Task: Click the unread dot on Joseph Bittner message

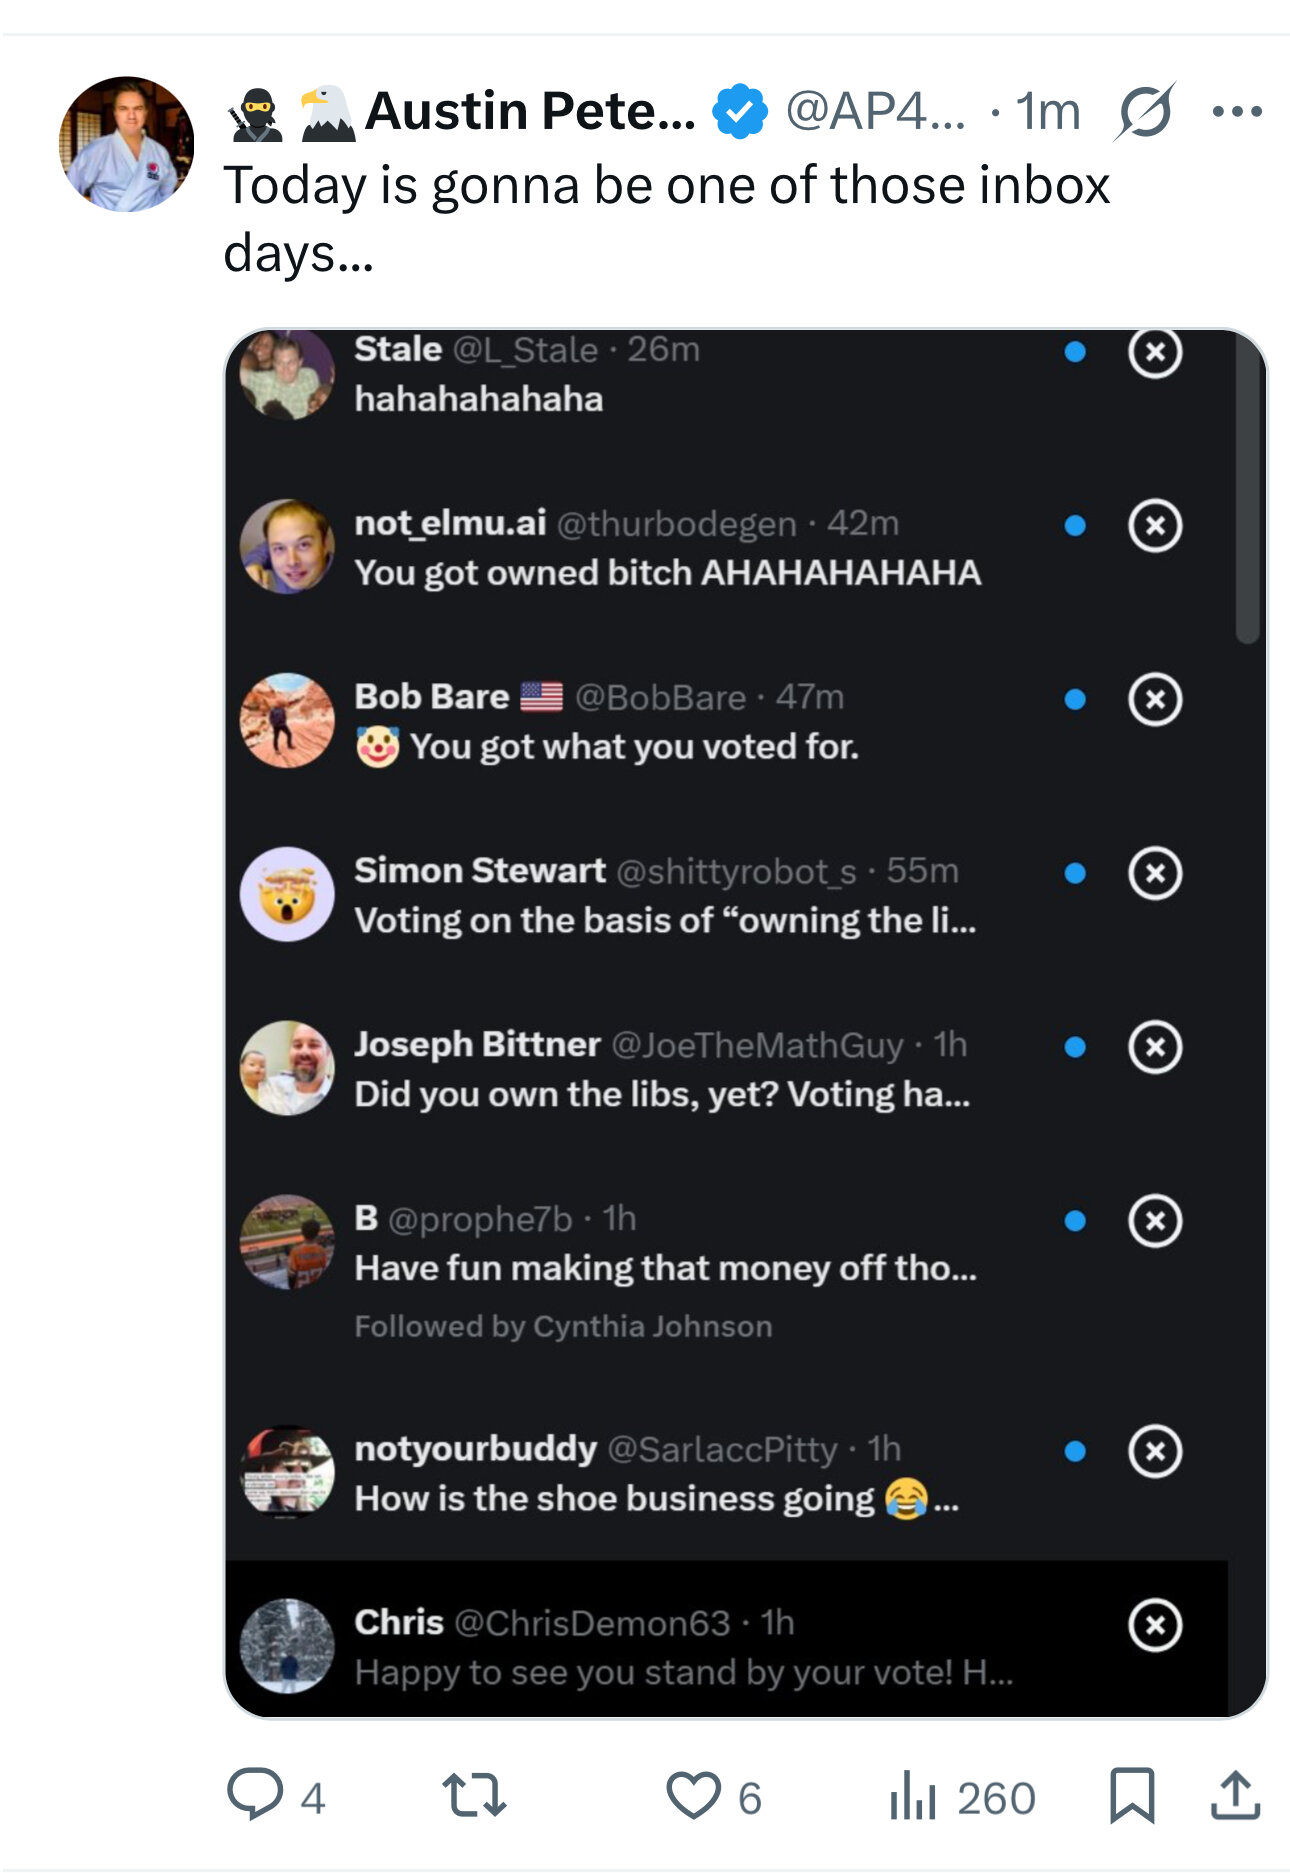Action: point(1075,1047)
